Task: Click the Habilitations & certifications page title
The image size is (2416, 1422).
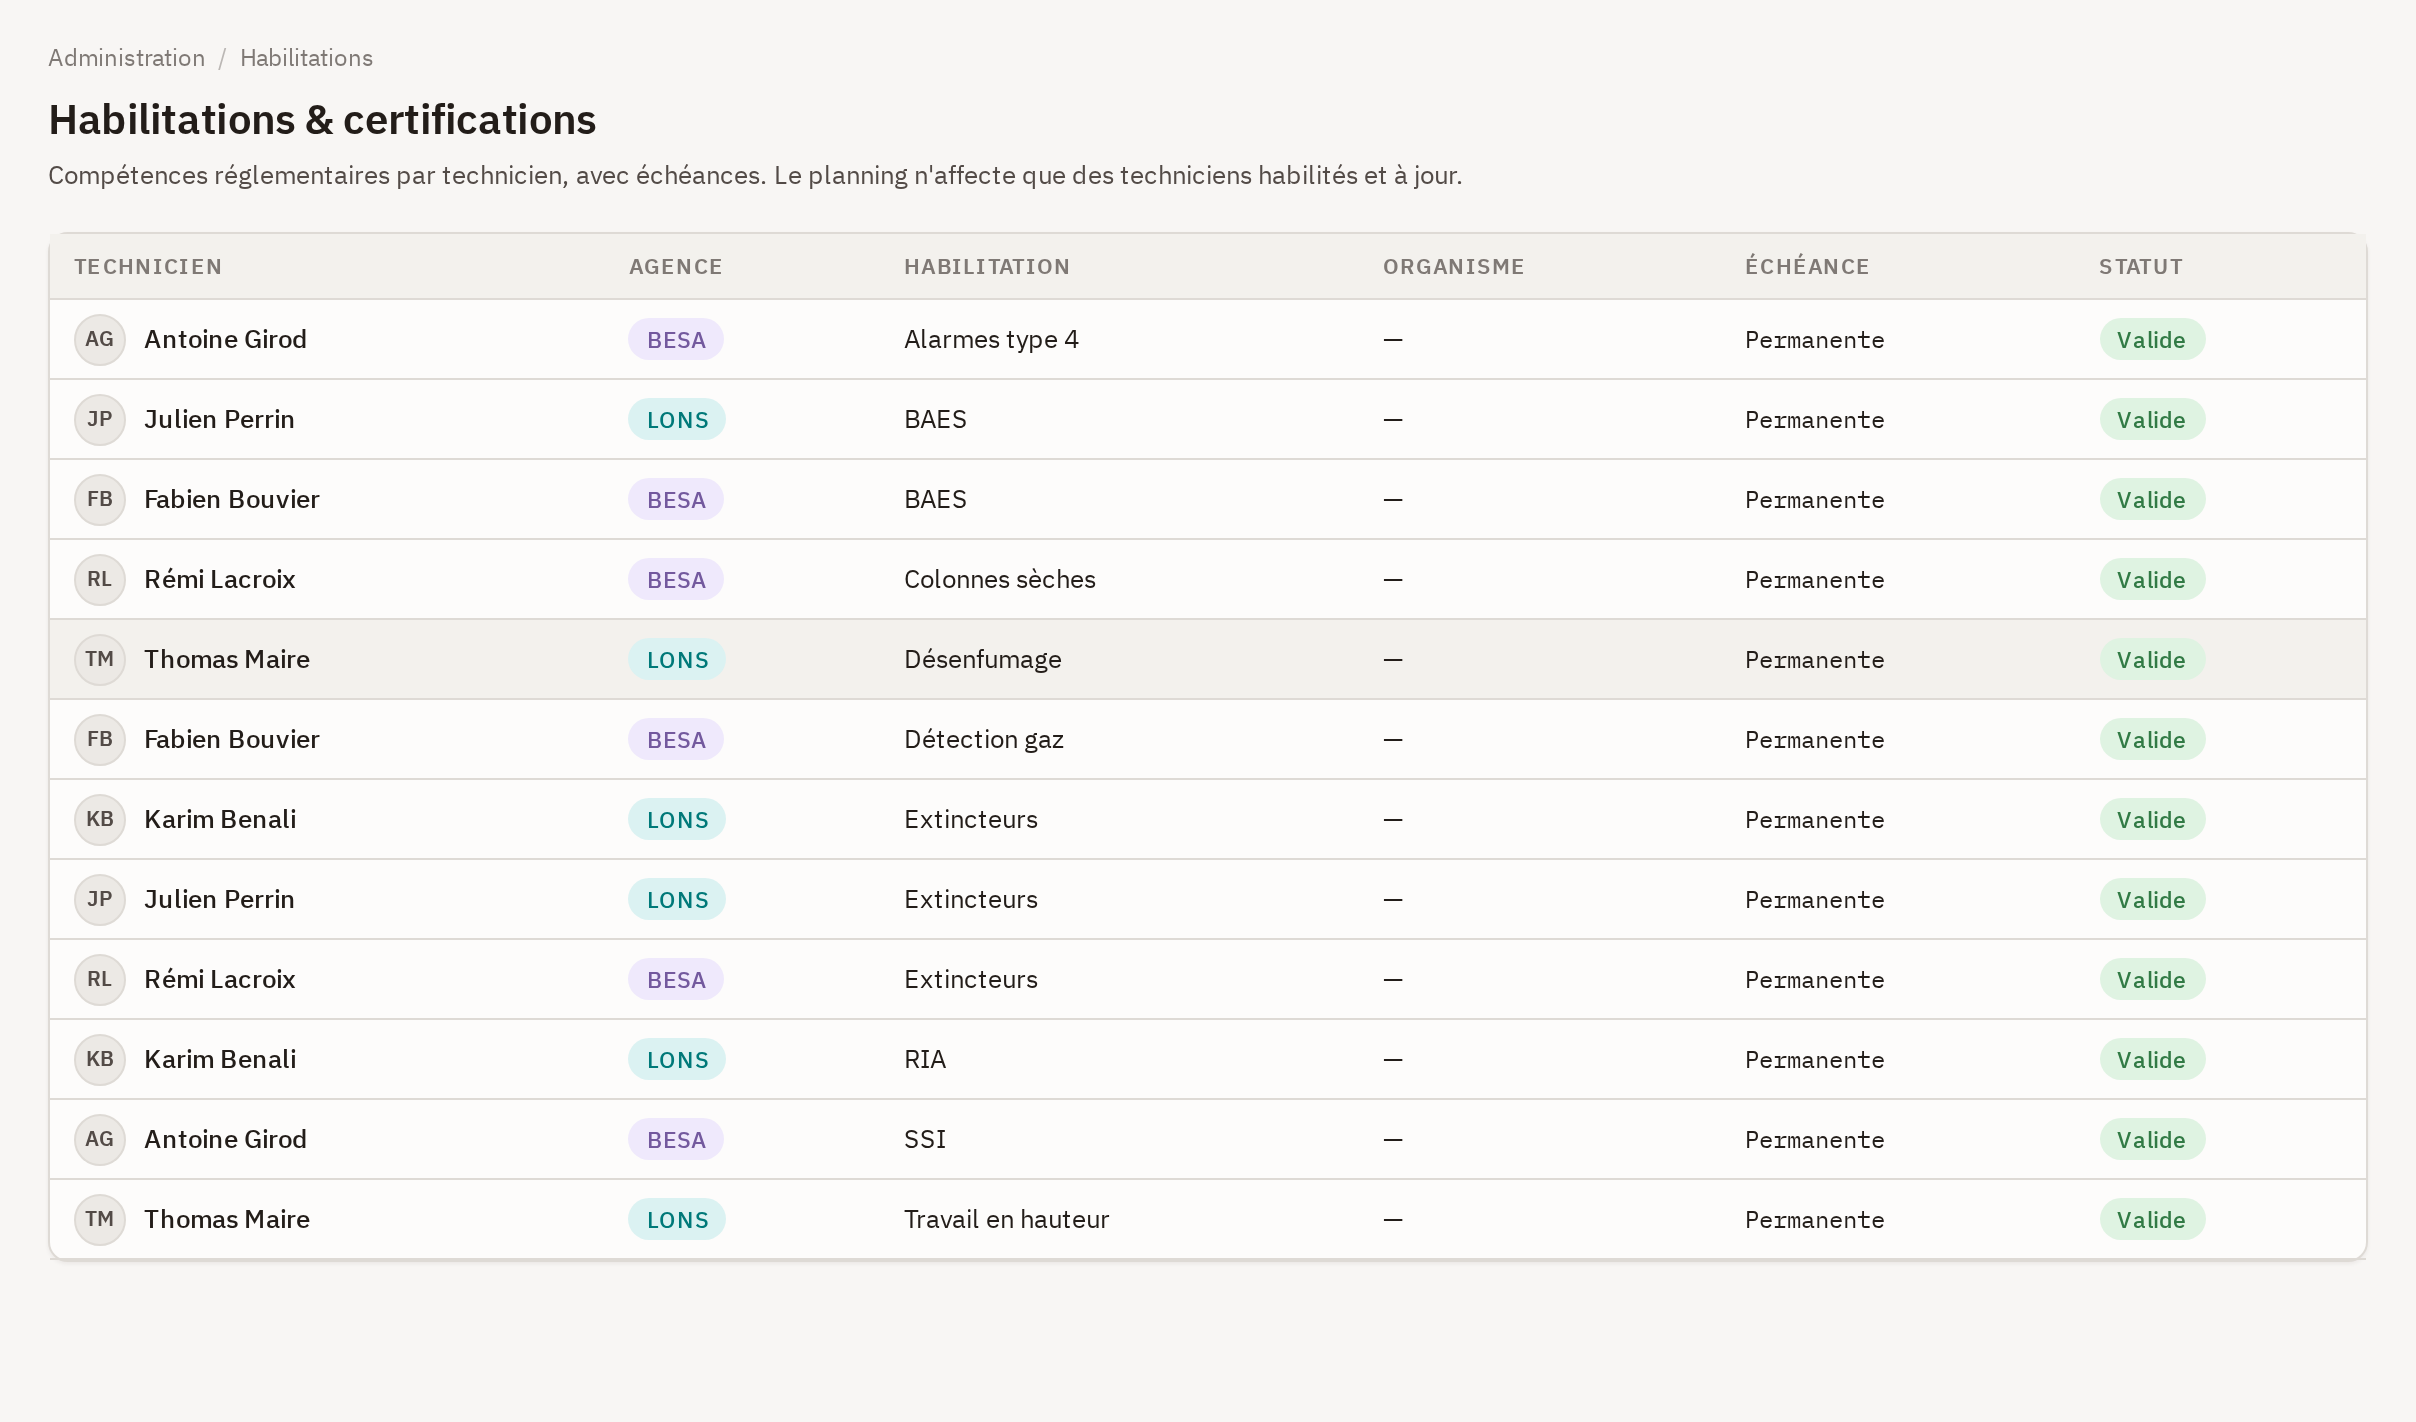Action: 322,120
